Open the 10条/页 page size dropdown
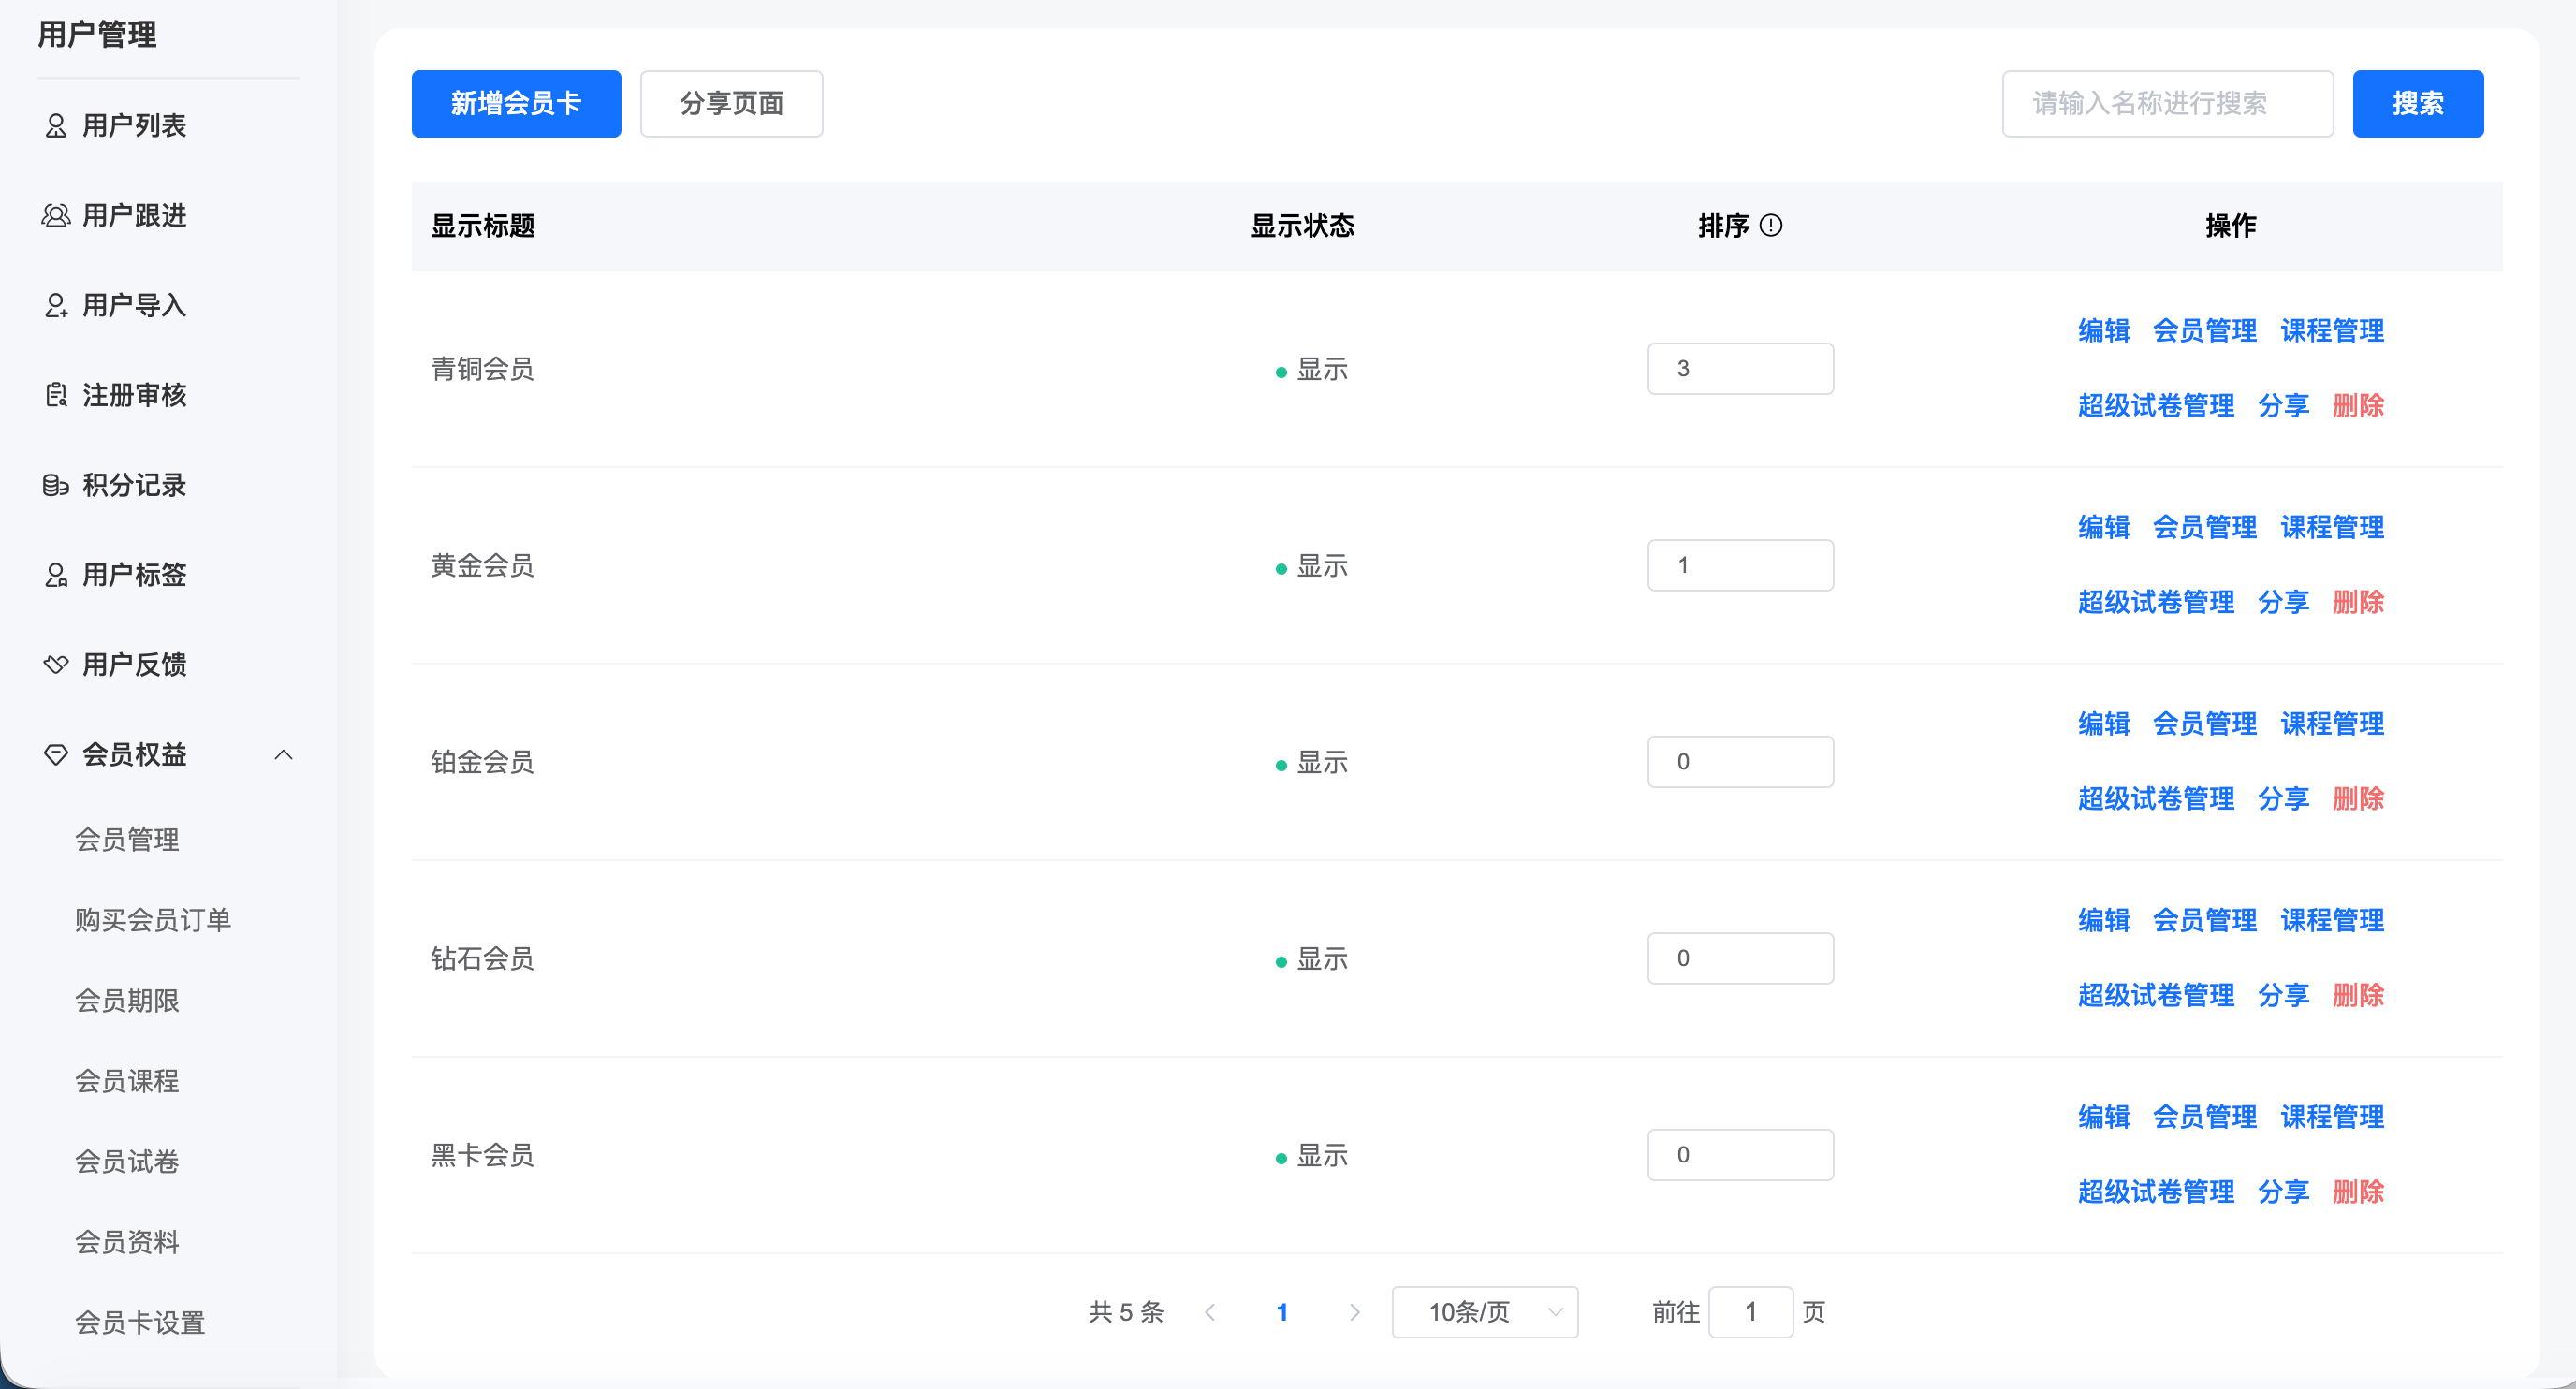Screen dimensions: 2576x1389 tap(1485, 1312)
